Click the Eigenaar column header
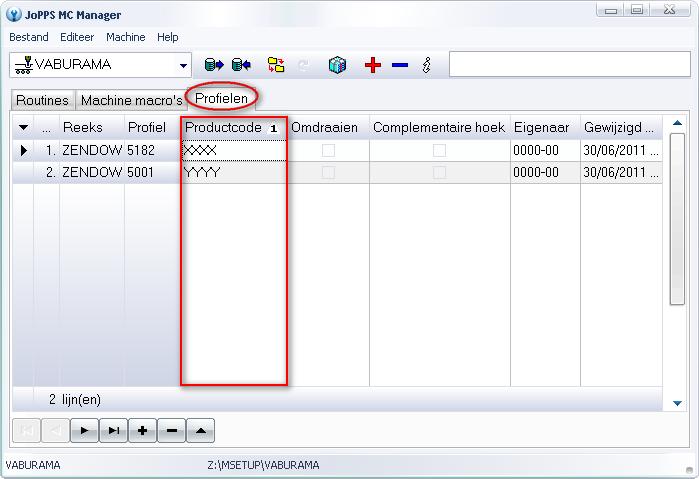This screenshot has width=699, height=479. 545,128
